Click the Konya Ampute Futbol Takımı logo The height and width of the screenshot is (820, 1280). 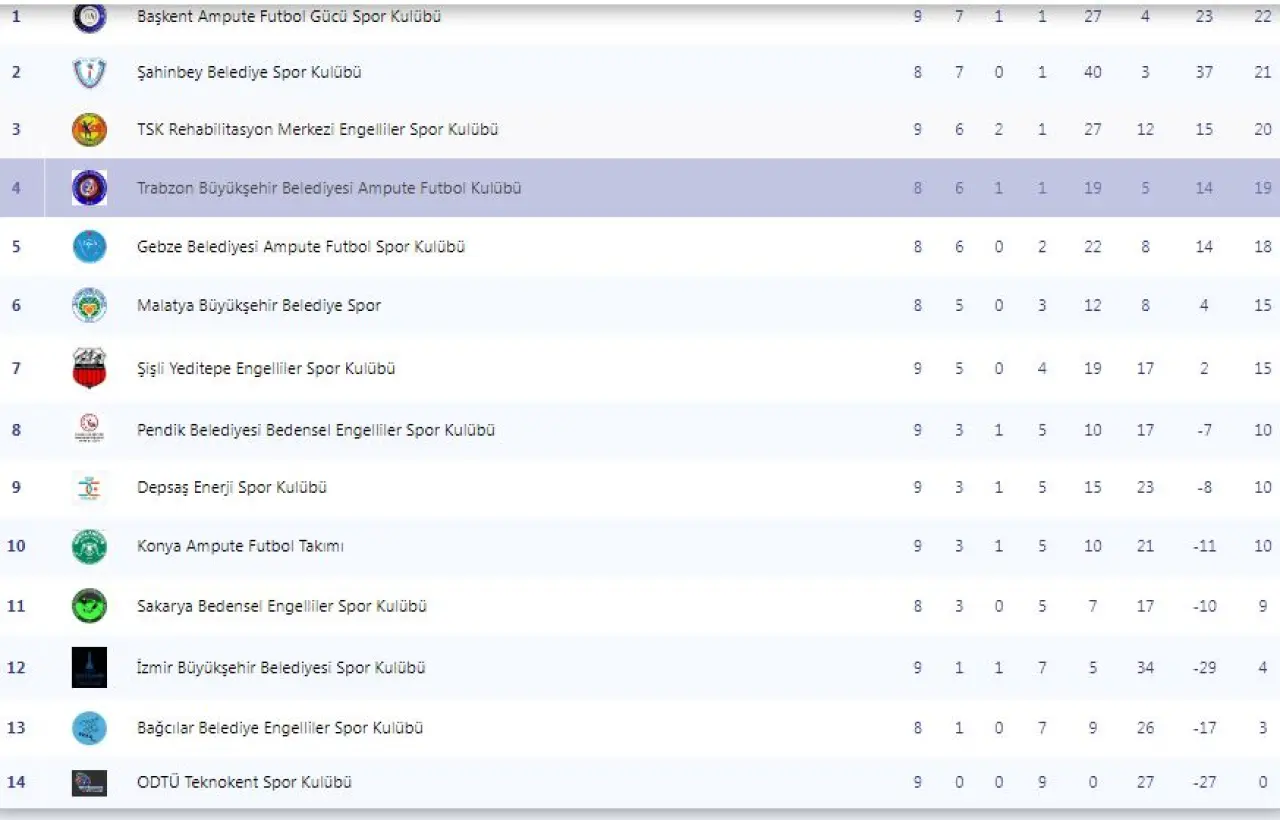pos(89,547)
